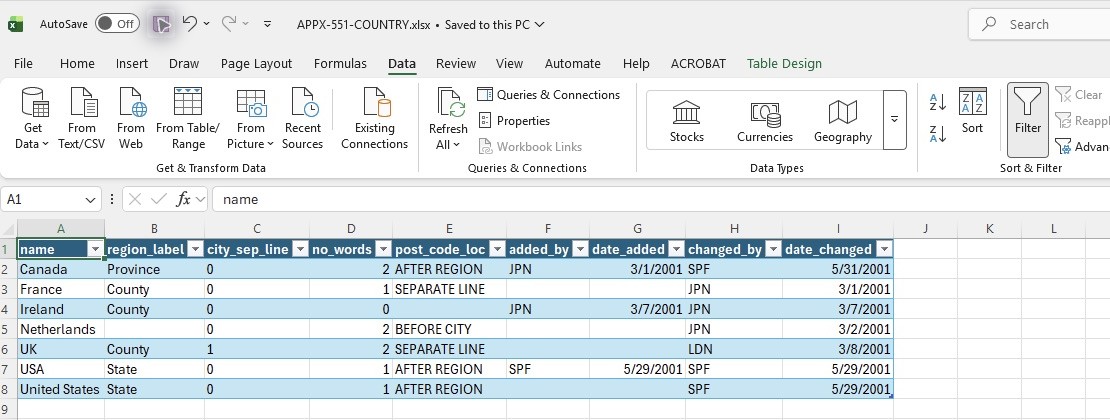Click From Table/Range icon
This screenshot has width=1110, height=420.
tap(188, 101)
